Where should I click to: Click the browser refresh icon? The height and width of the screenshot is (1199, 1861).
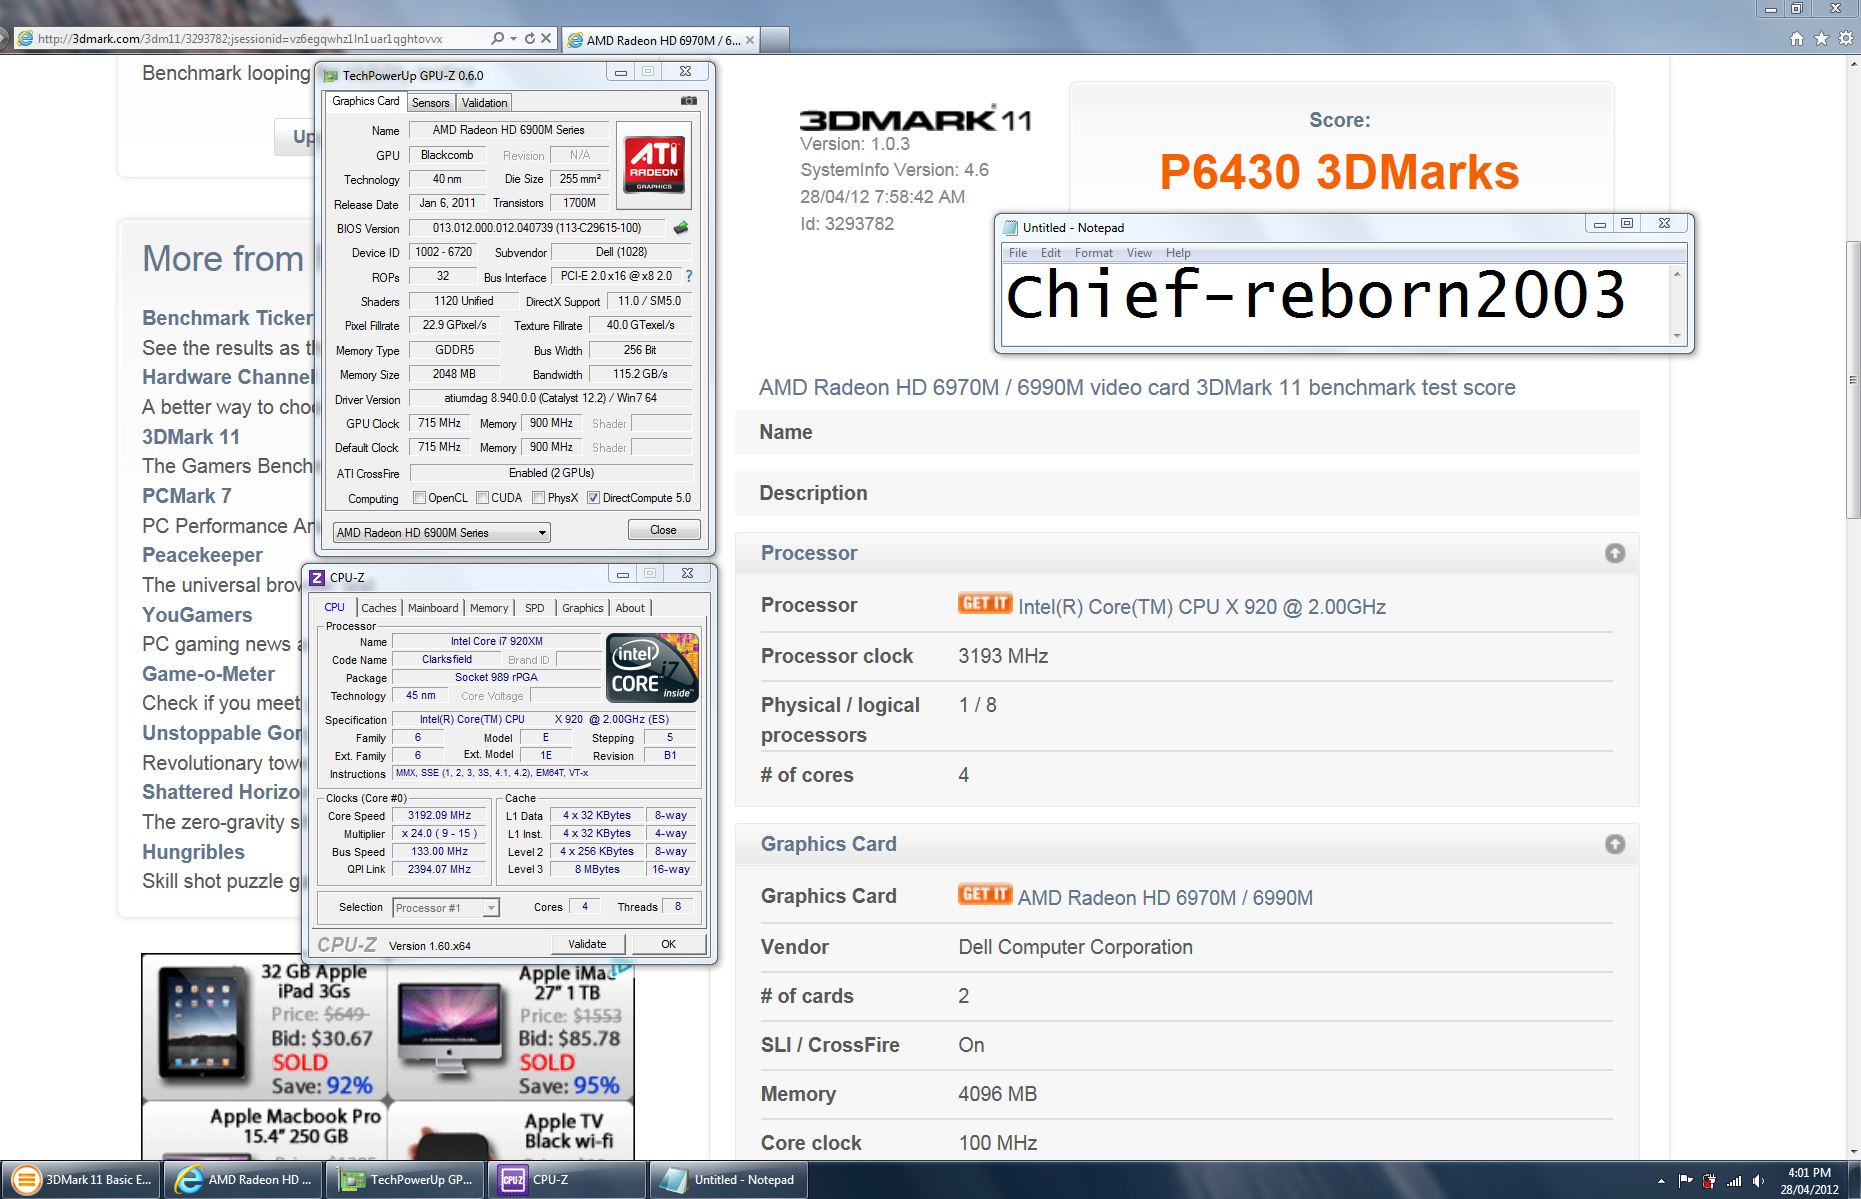click(x=530, y=39)
